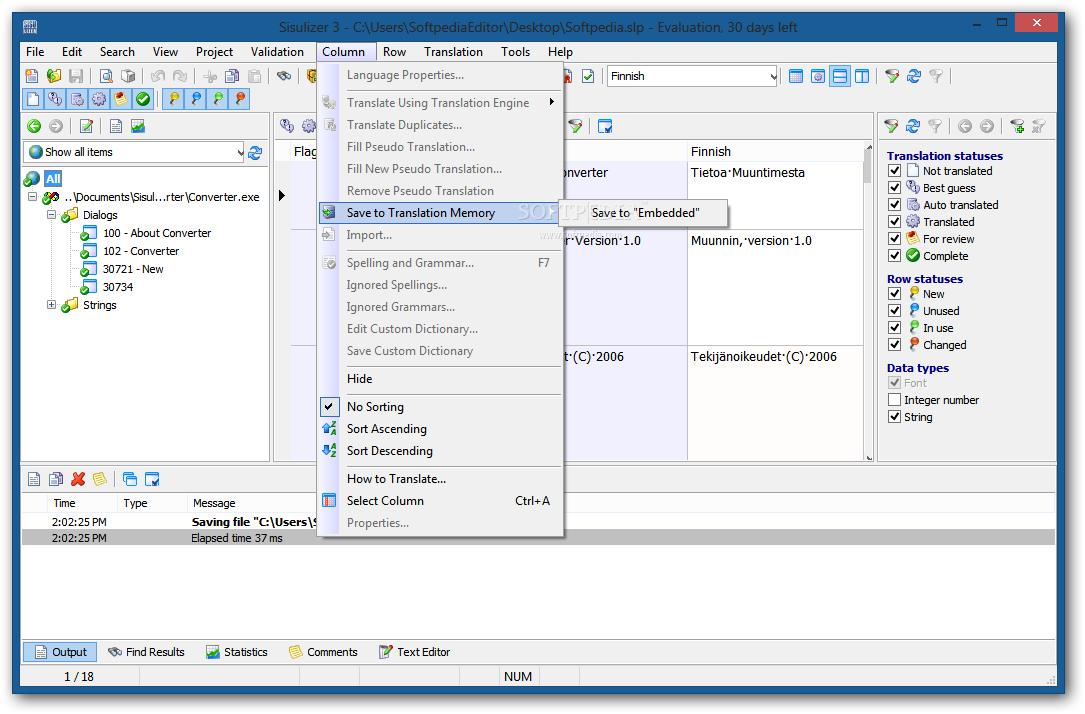
Task: Choose Hide in Column menu
Action: (x=440, y=379)
